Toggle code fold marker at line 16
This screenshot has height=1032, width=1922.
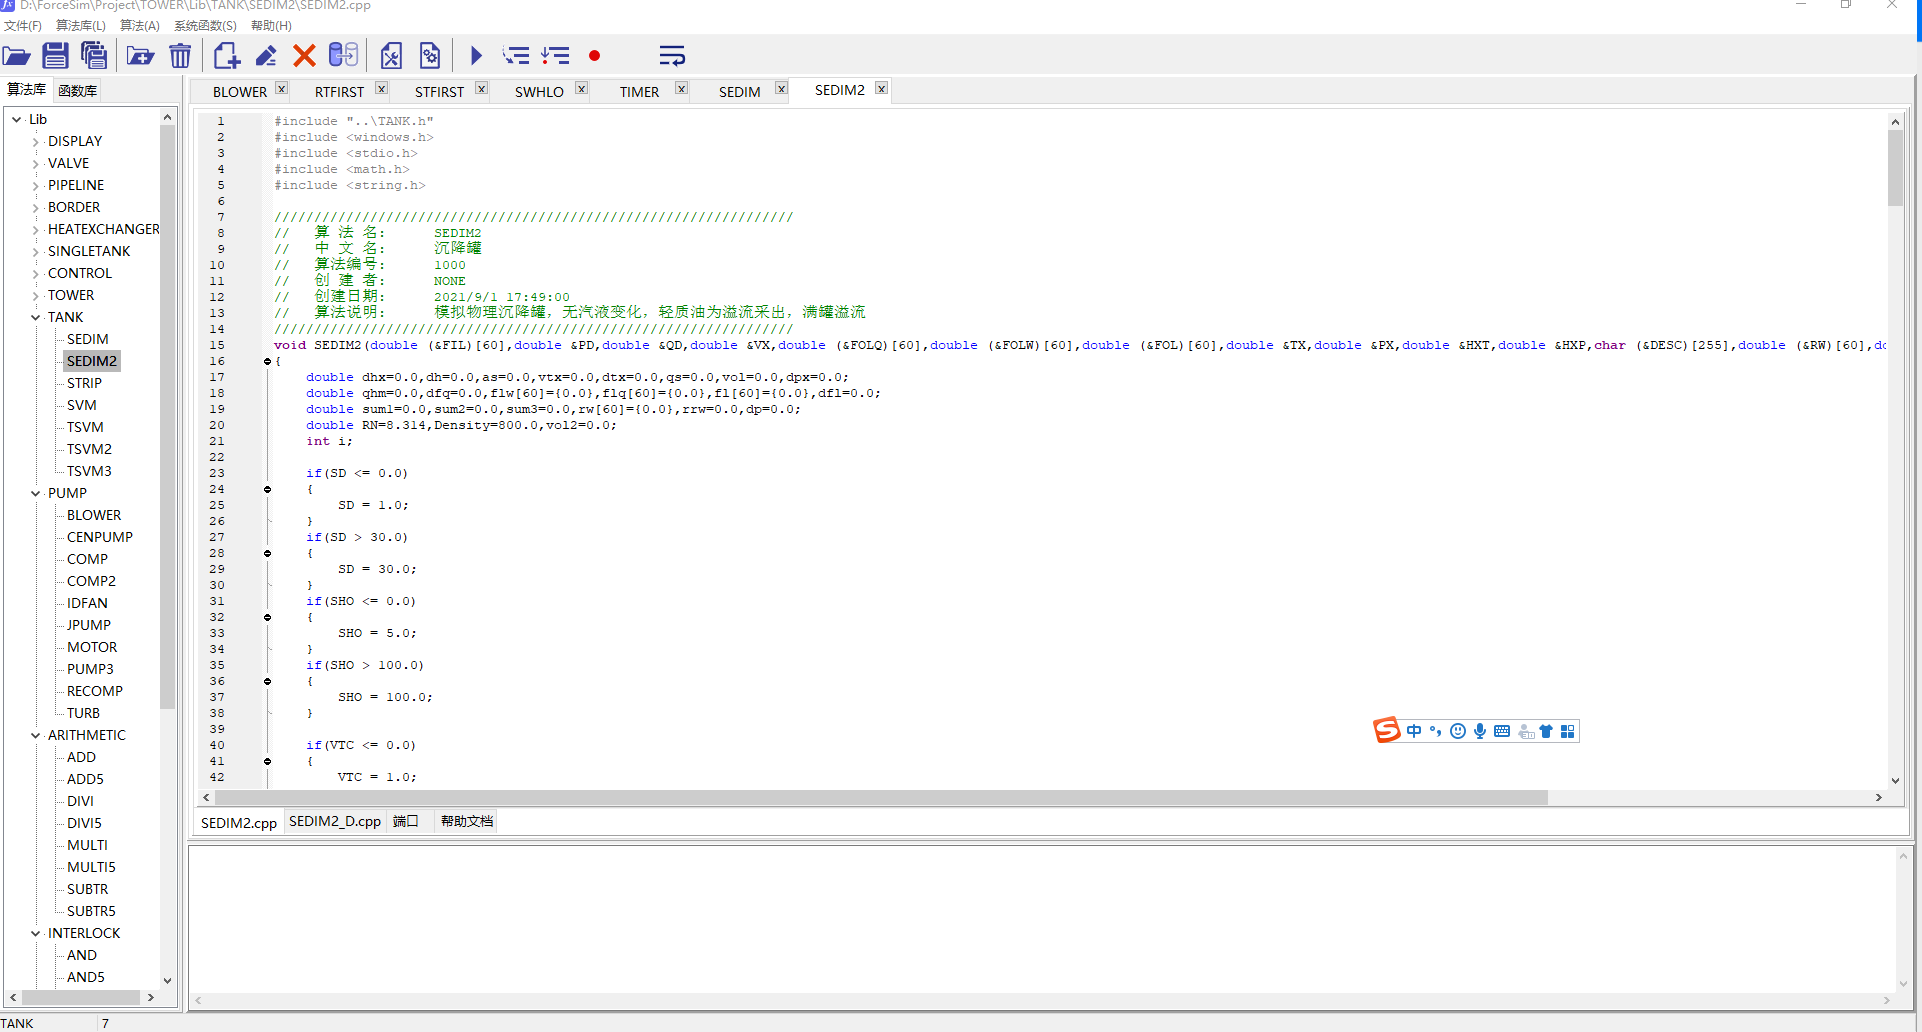[x=267, y=361]
